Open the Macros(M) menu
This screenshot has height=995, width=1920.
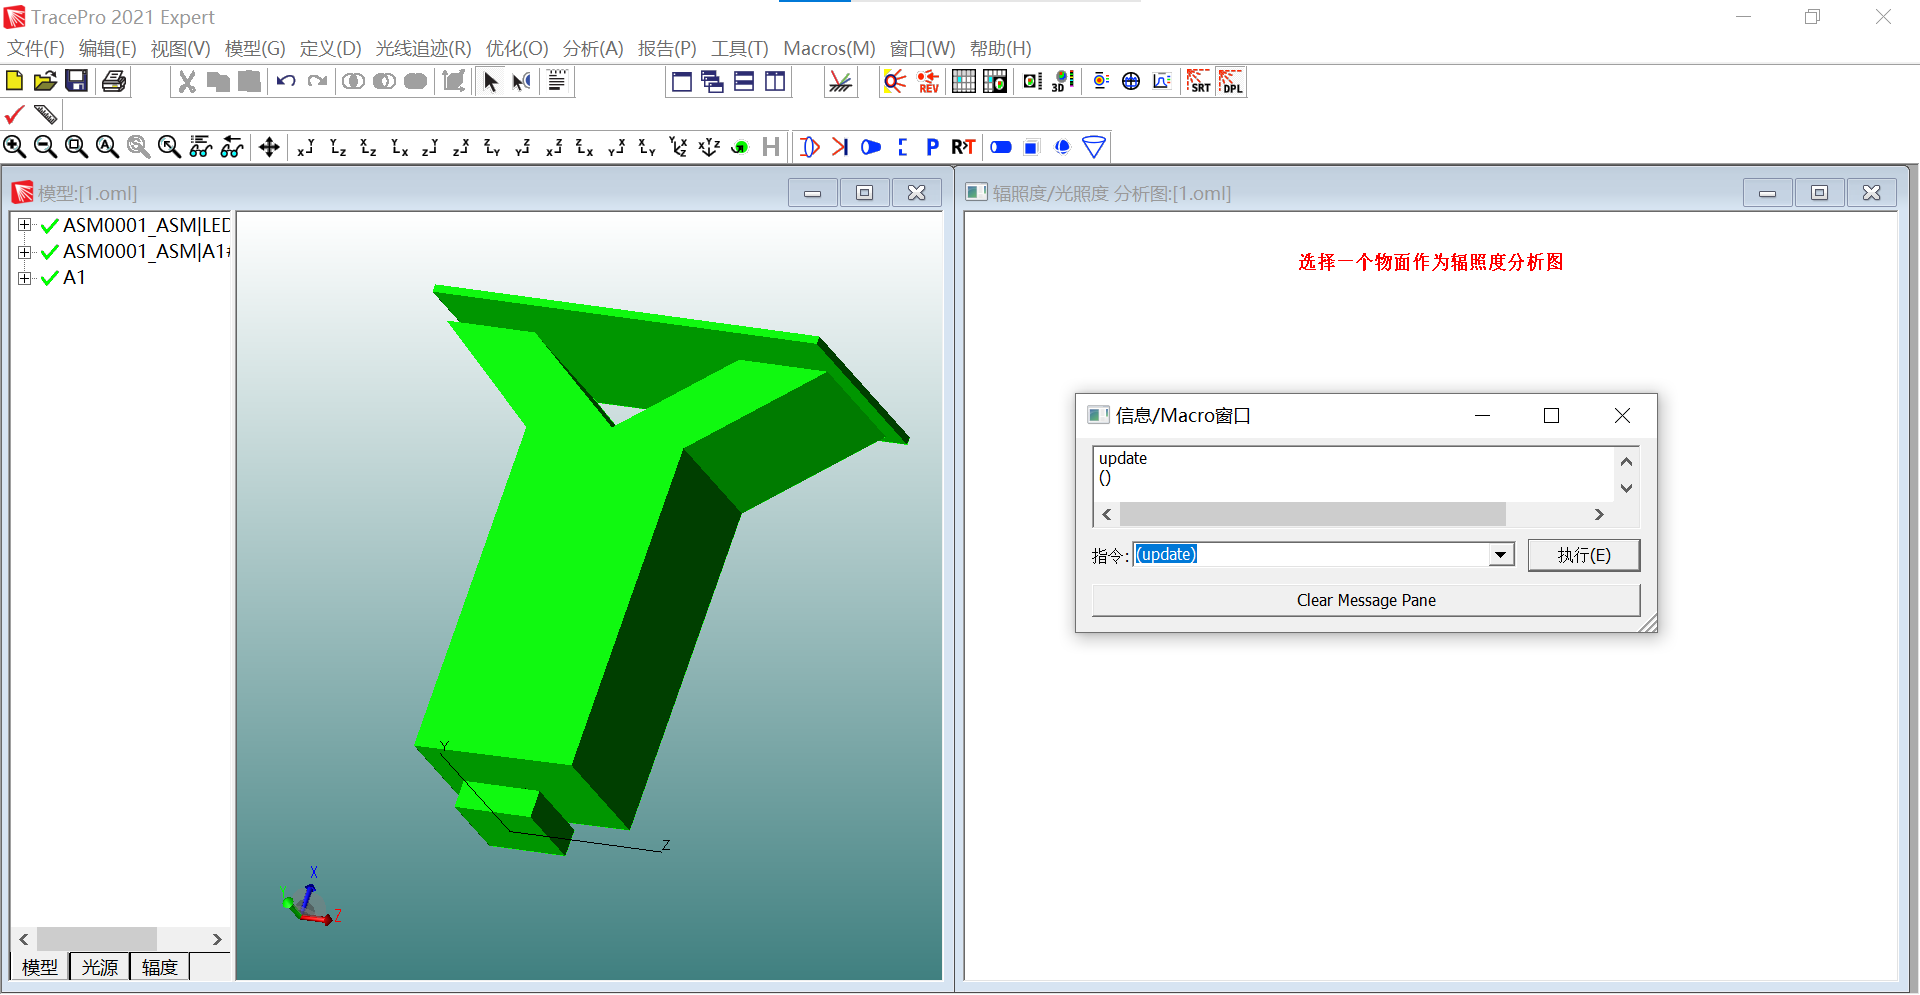click(x=829, y=48)
